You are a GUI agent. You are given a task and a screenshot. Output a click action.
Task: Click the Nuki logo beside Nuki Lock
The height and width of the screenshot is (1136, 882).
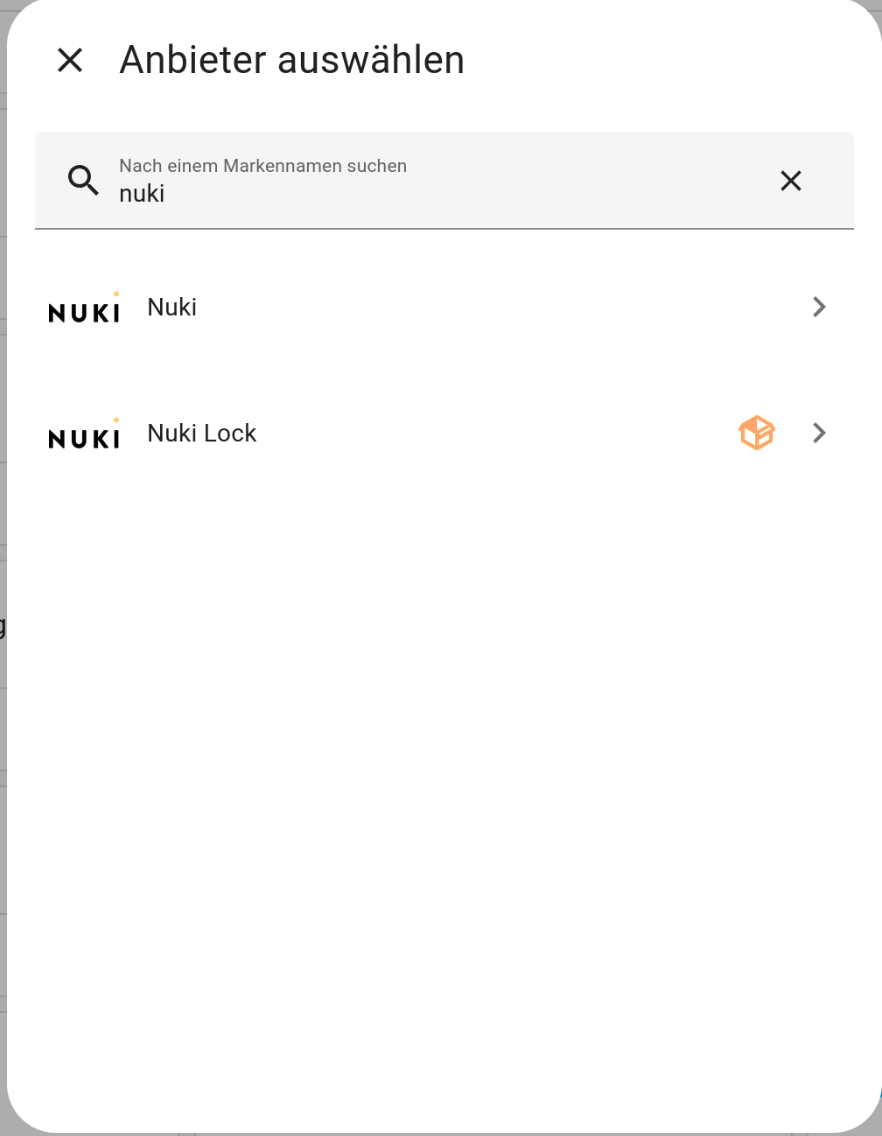(x=84, y=433)
